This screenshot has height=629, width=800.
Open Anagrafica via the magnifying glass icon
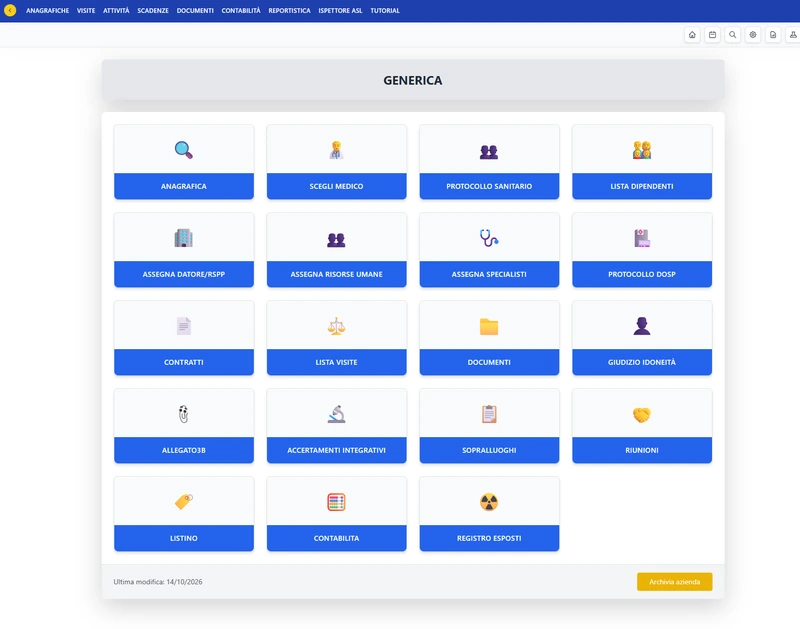[x=184, y=150]
